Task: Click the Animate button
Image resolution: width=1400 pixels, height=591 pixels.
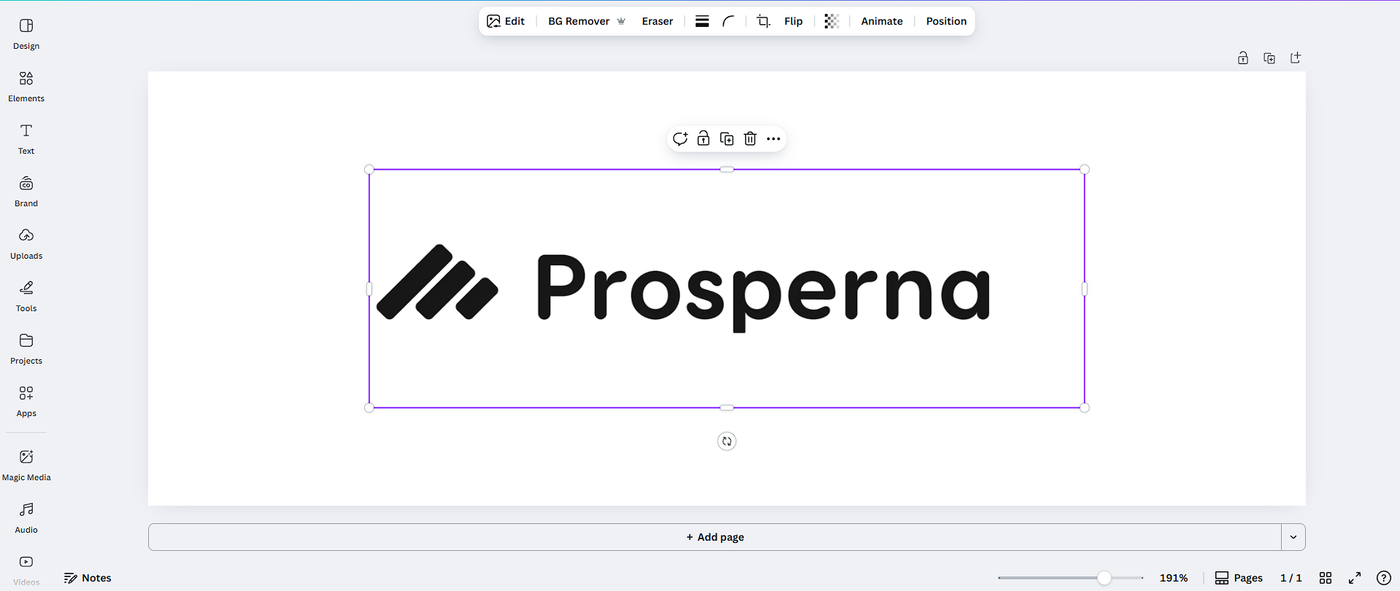Action: coord(882,21)
